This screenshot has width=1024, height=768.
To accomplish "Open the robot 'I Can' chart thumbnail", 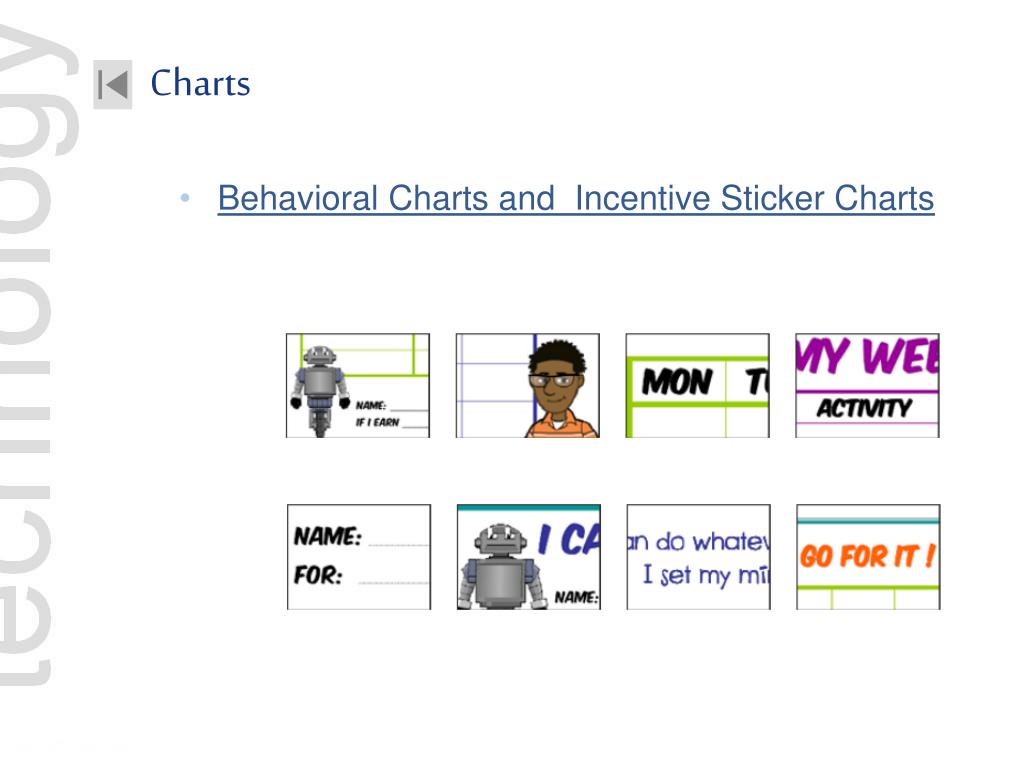I will click(529, 557).
